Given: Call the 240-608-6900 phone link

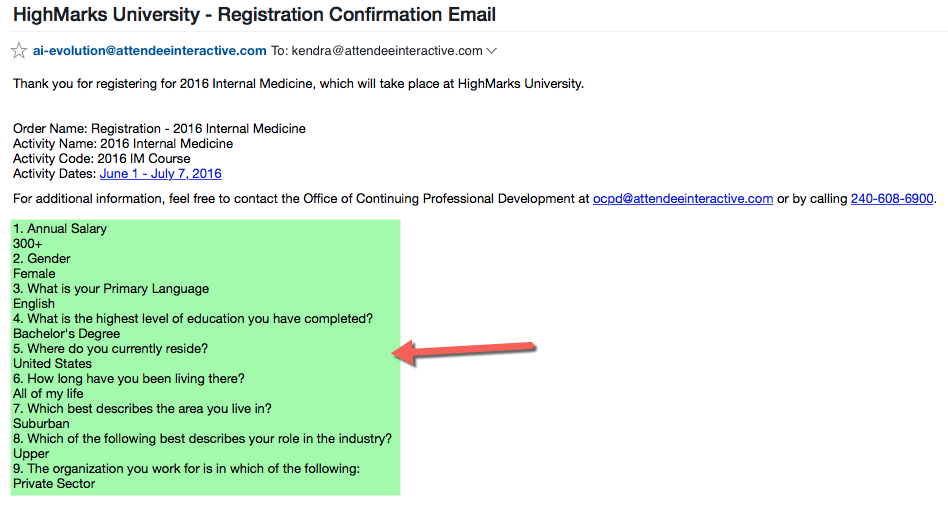Looking at the screenshot, I should (x=892, y=199).
